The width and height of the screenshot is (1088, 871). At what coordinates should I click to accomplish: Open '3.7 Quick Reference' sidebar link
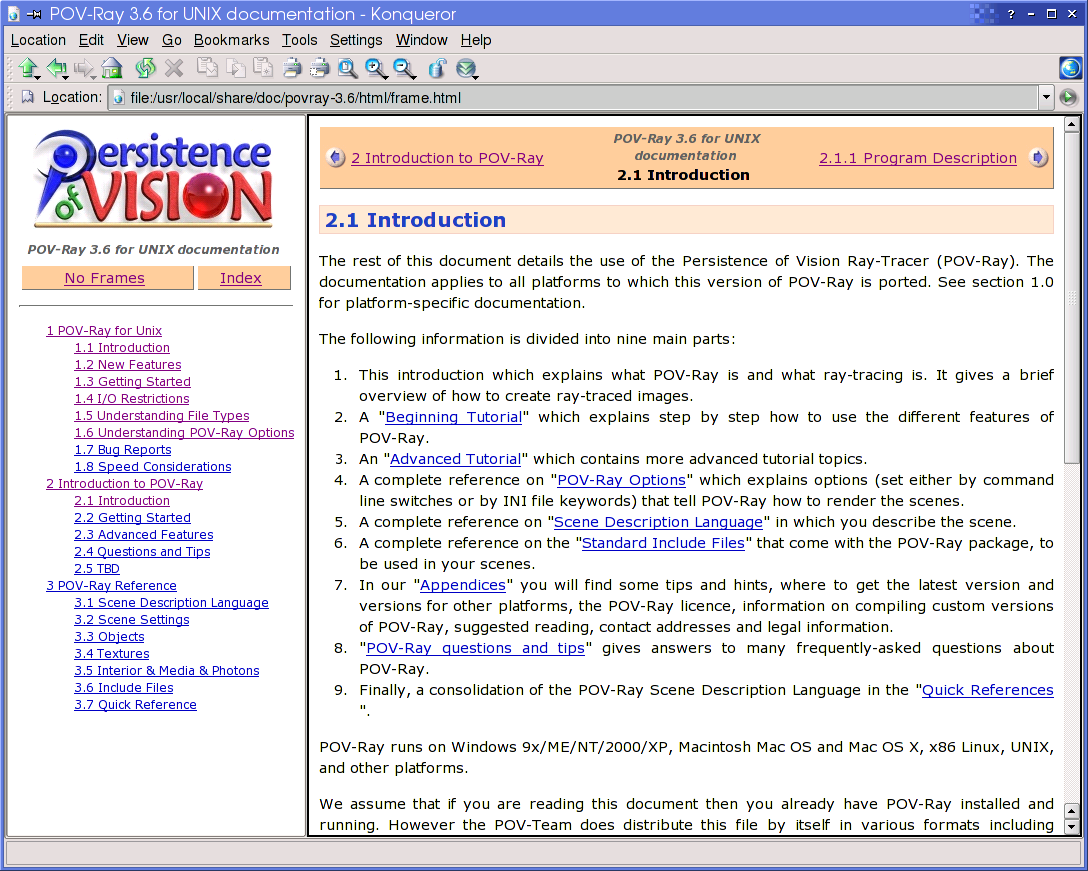point(135,705)
